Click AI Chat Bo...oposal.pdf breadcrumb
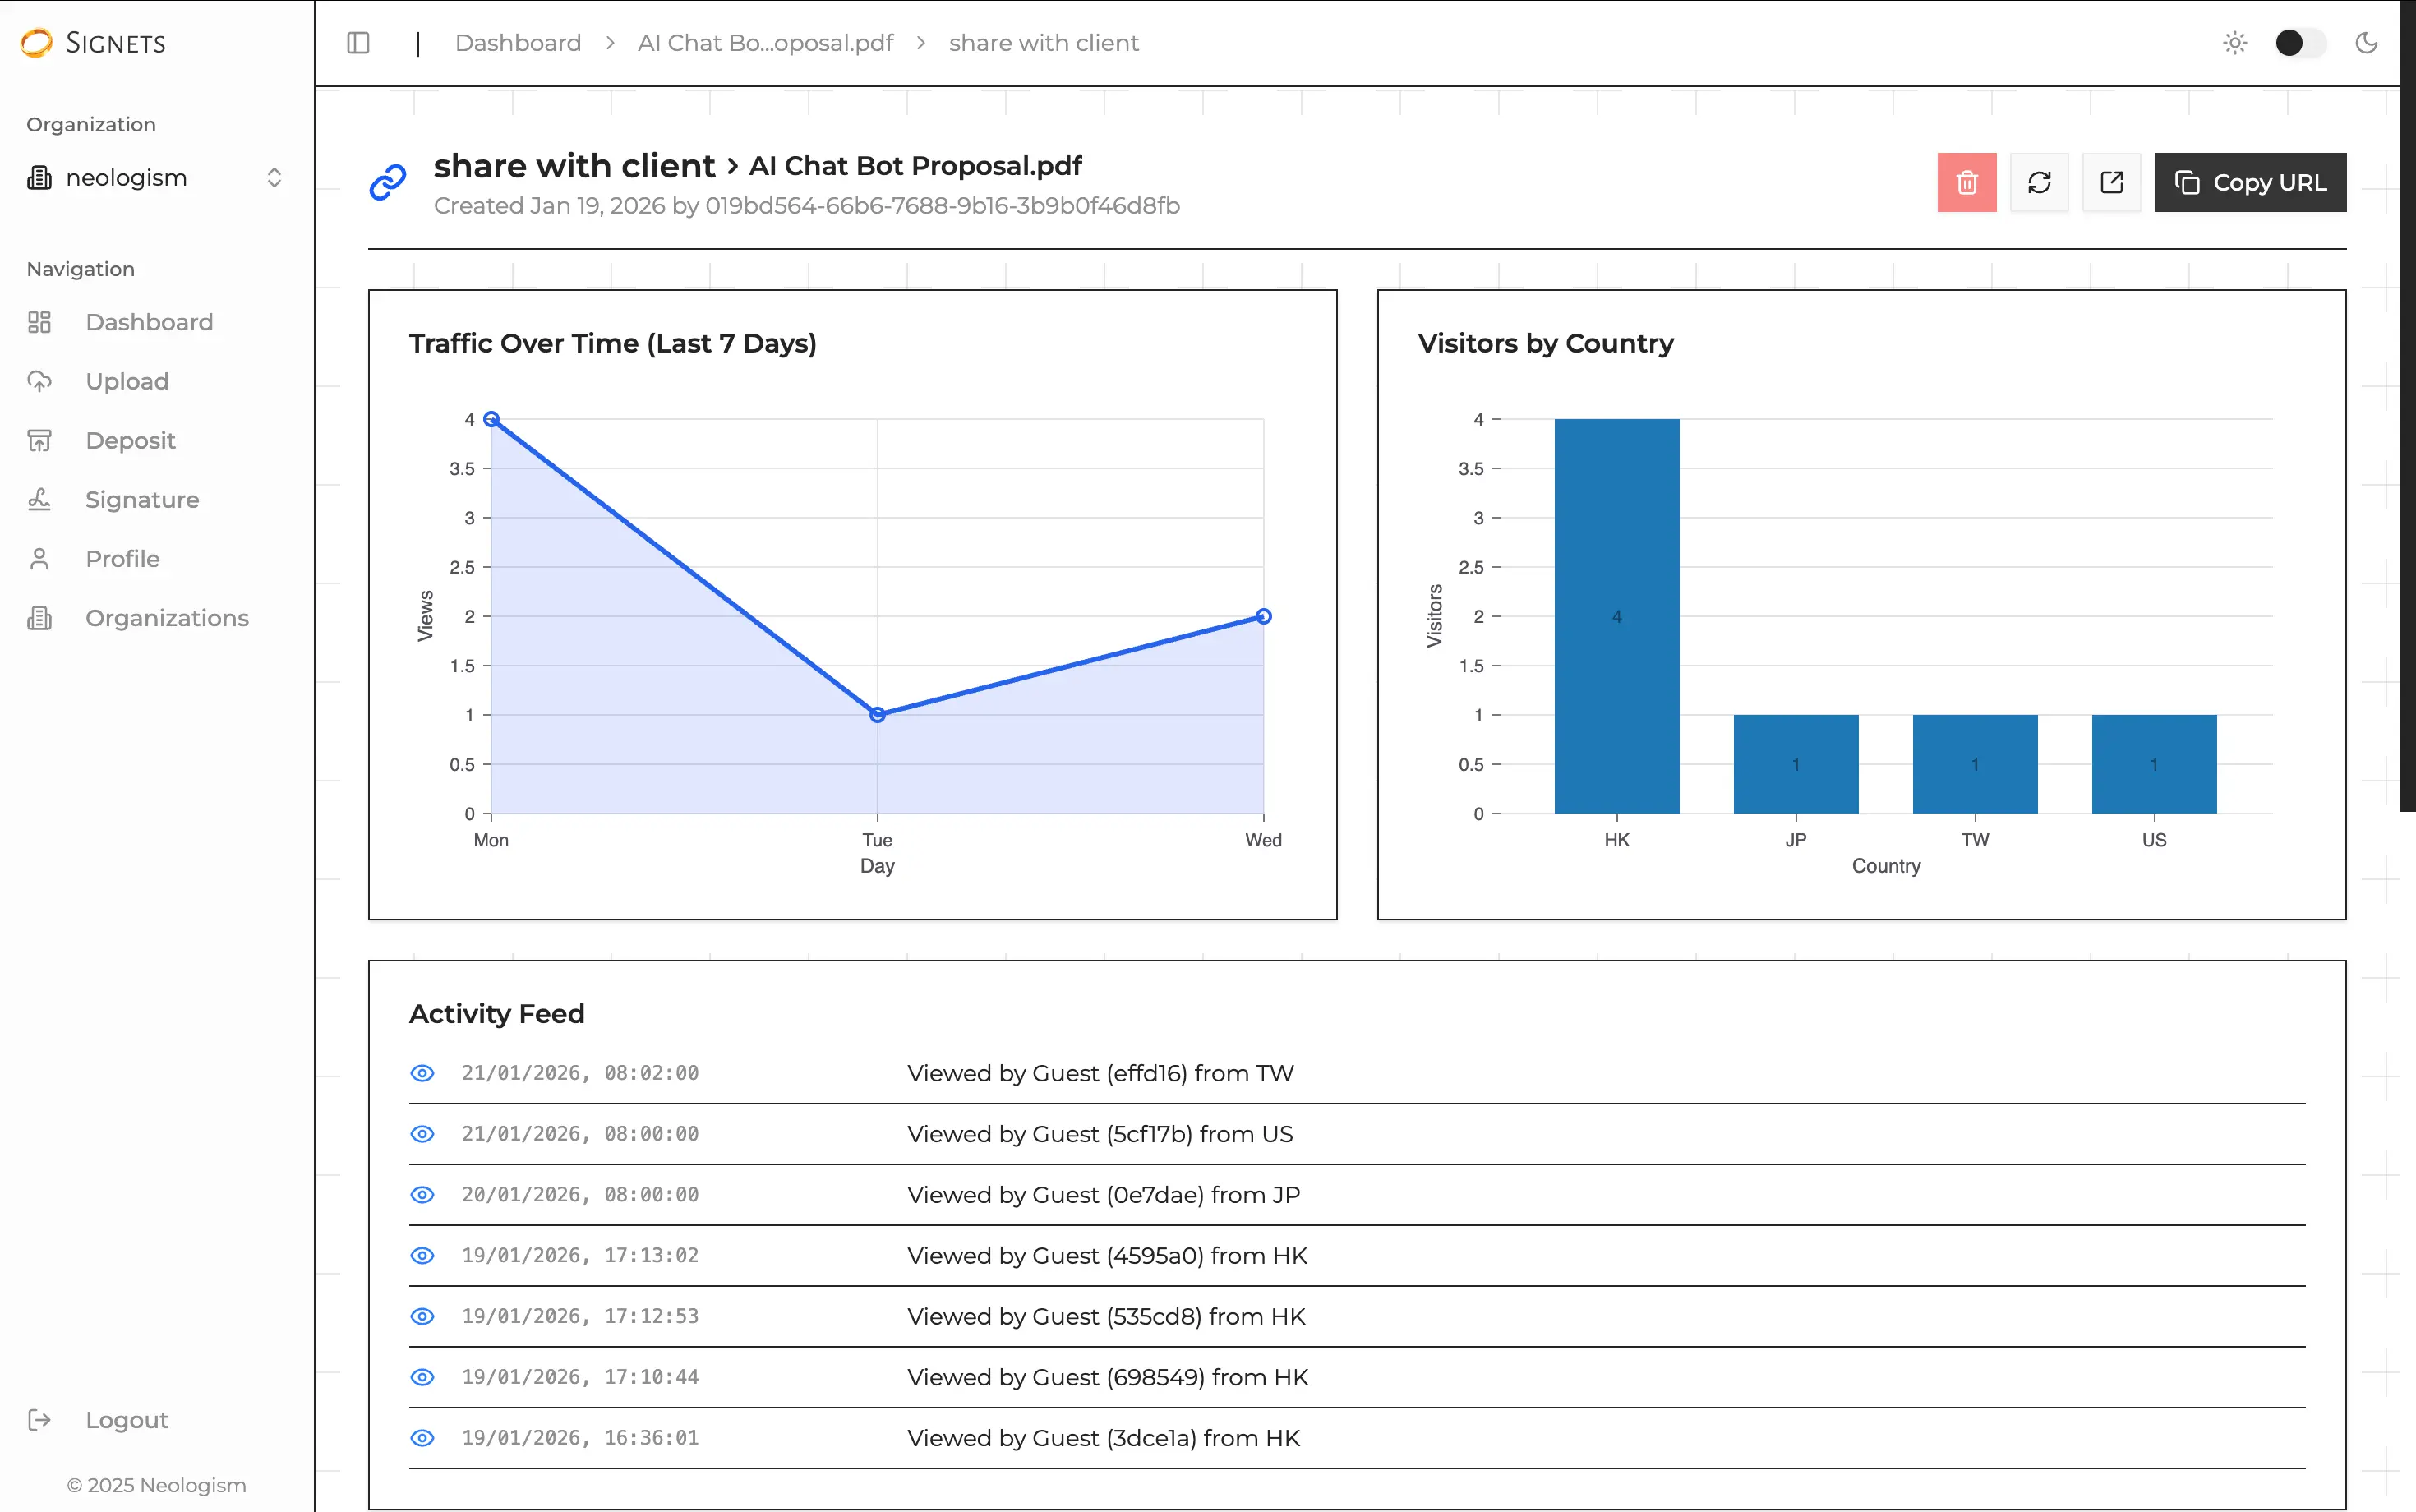Viewport: 2416px width, 1512px height. (765, 43)
